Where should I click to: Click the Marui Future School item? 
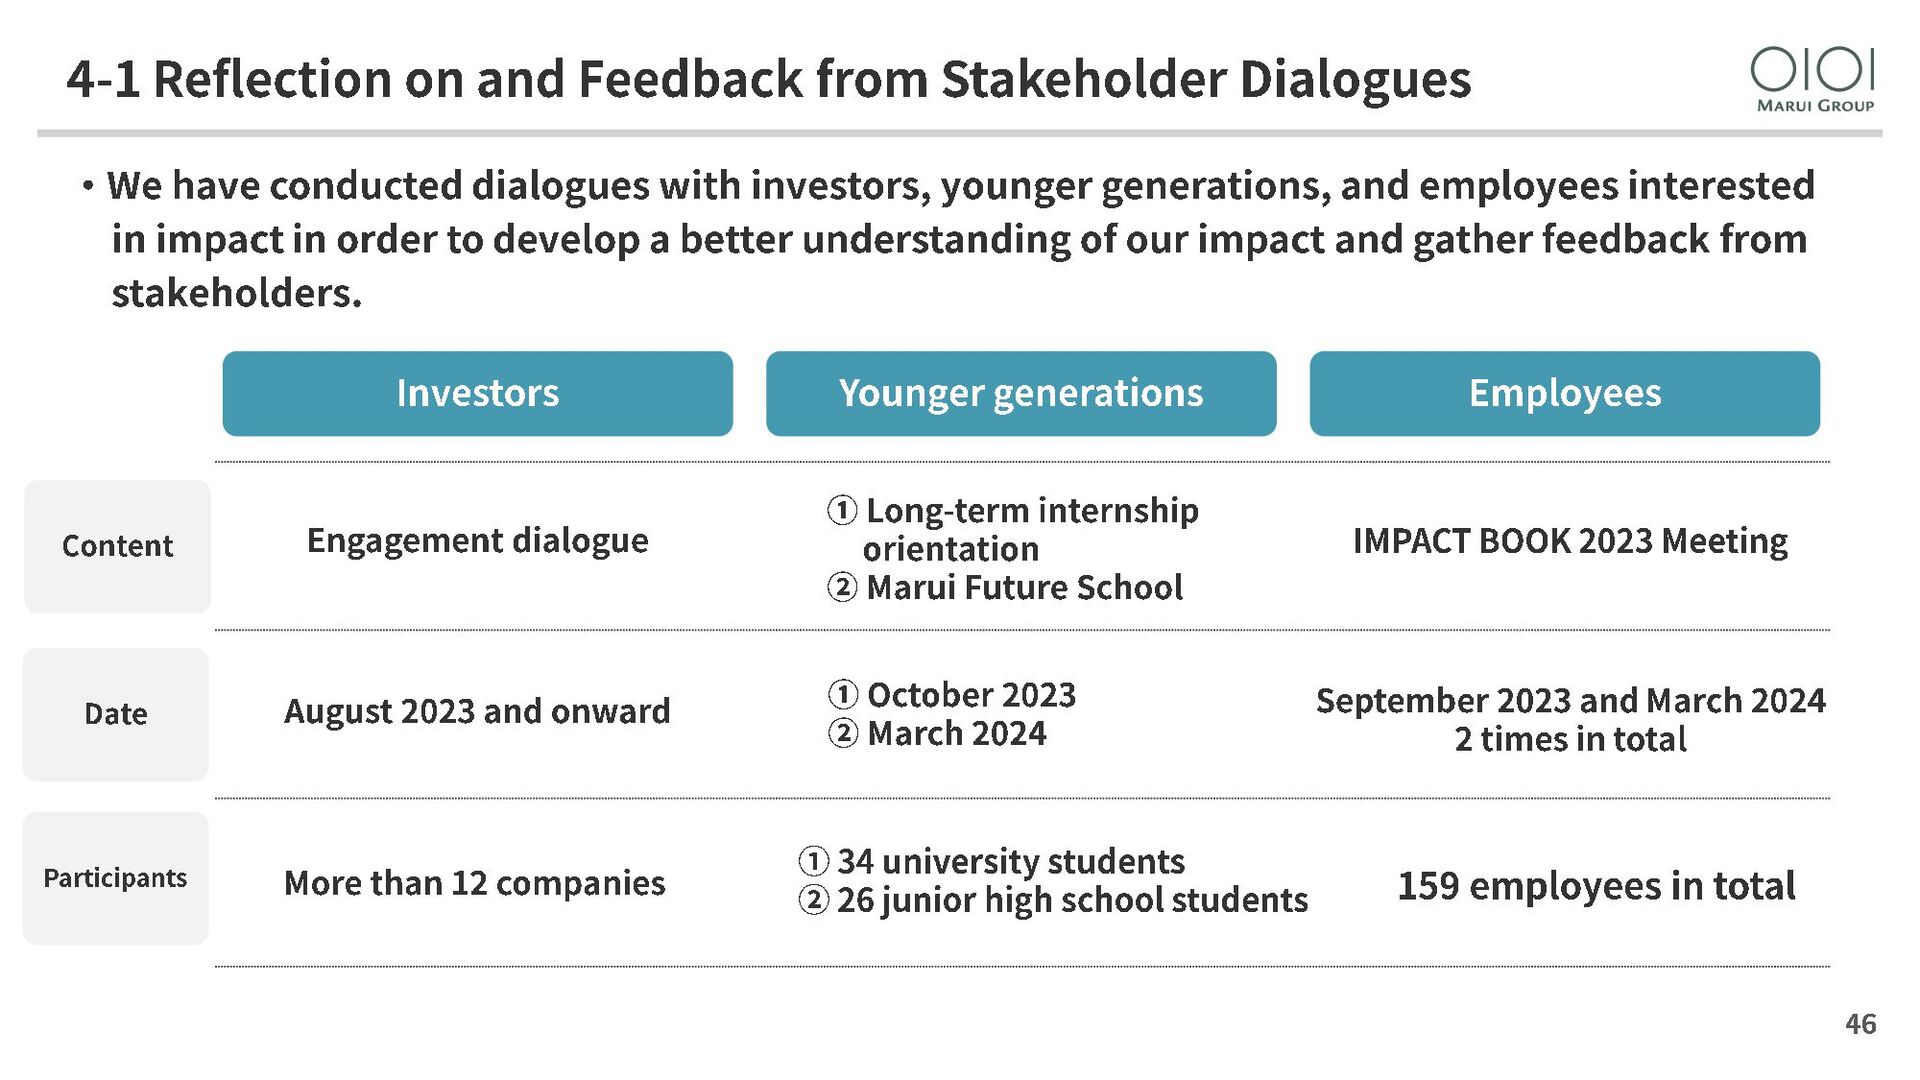1005,587
